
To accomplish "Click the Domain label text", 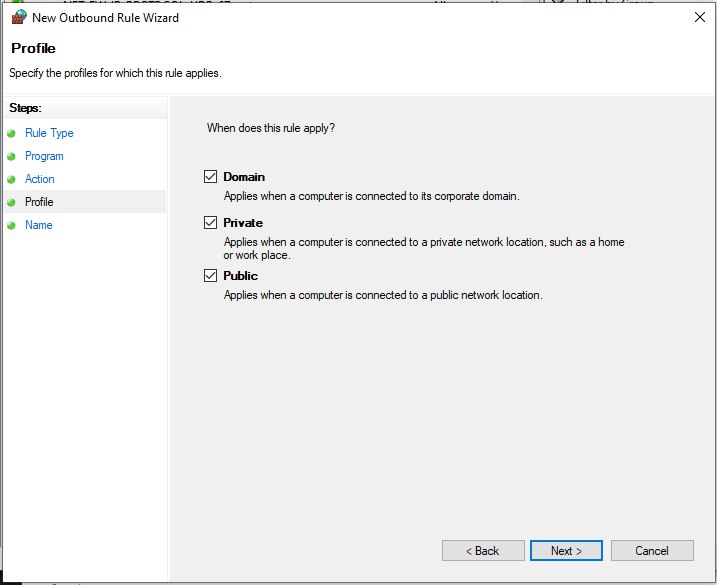I will click(x=244, y=177).
